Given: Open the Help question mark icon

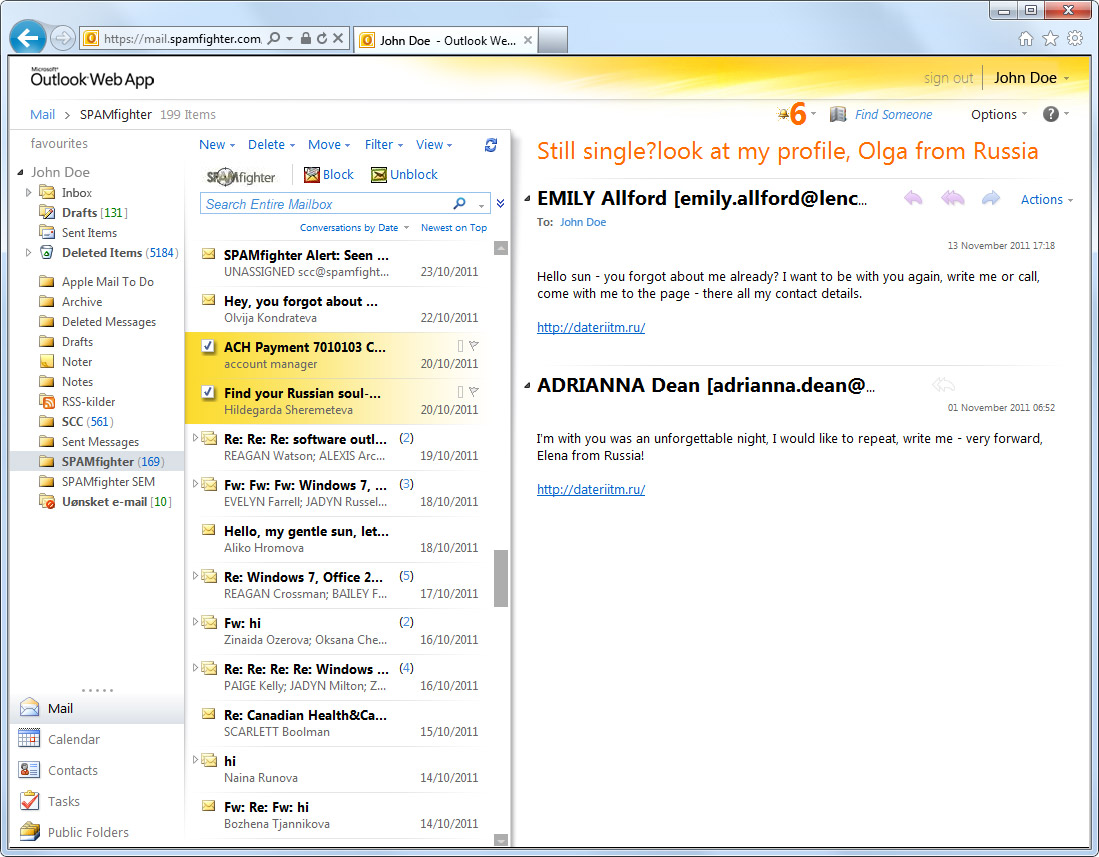Looking at the screenshot, I should click(1050, 114).
